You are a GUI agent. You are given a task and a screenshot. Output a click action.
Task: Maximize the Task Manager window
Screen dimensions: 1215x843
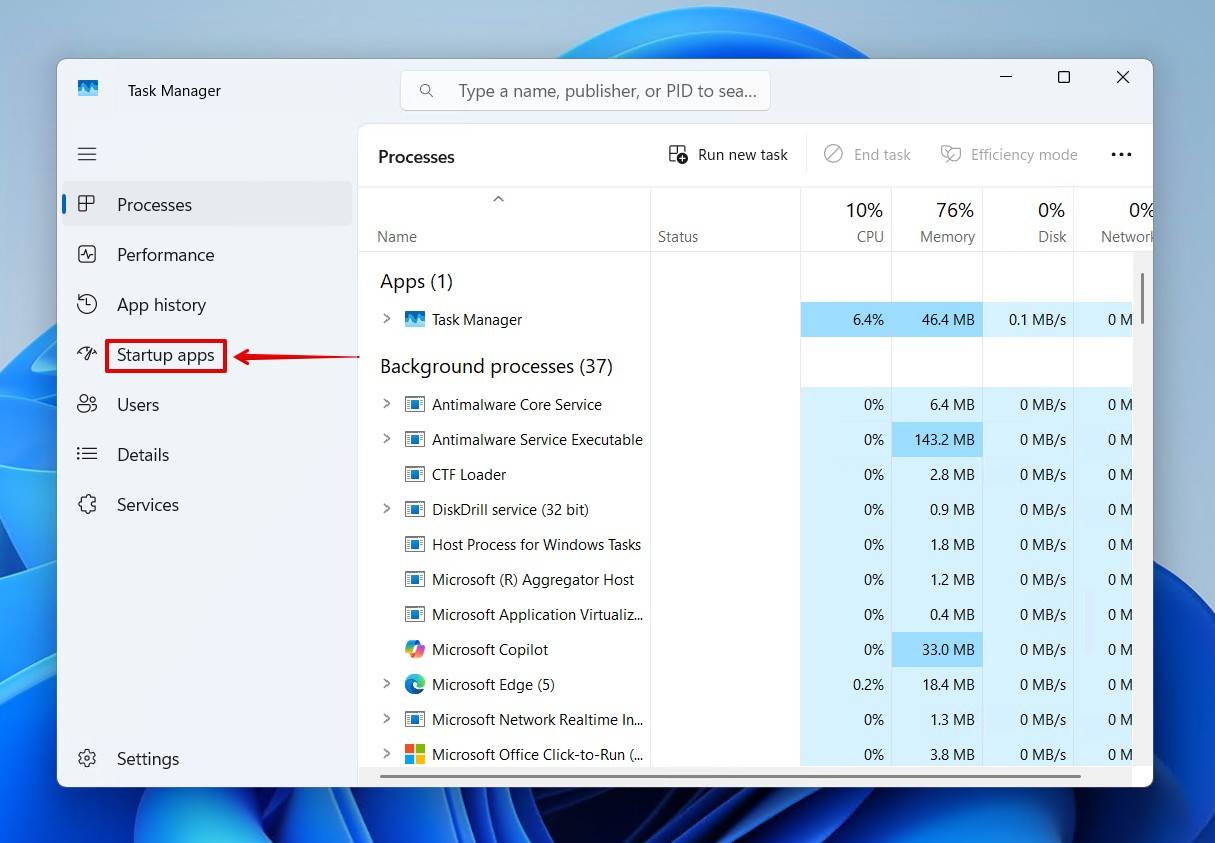[1064, 77]
